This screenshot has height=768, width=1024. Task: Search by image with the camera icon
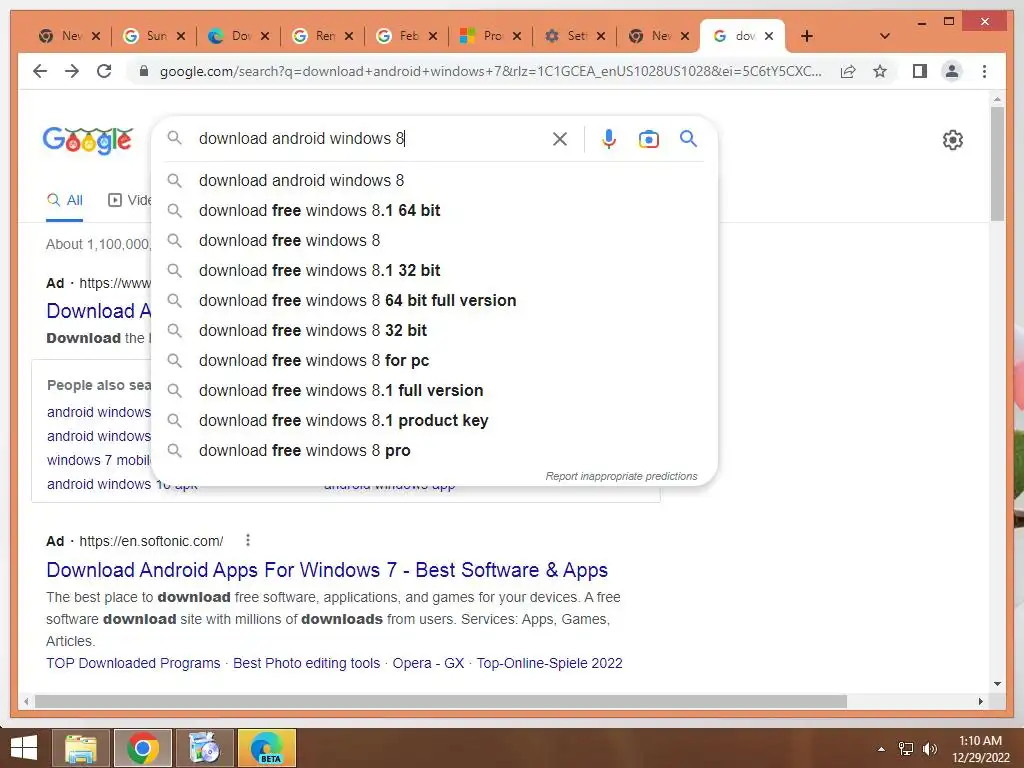coord(648,138)
